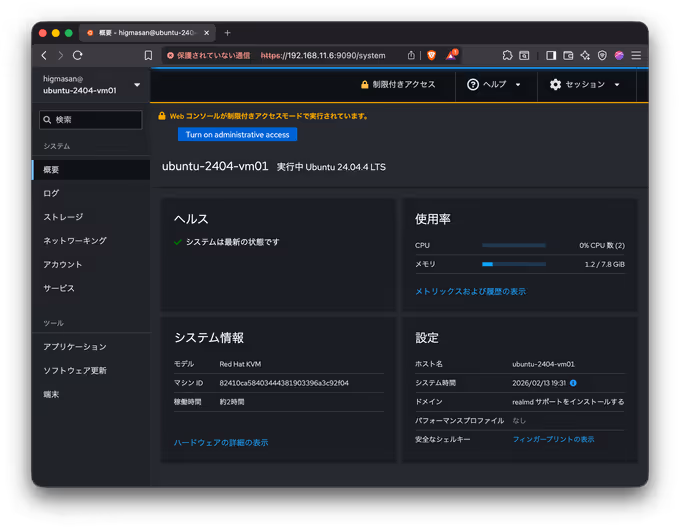Viewport: 680px width, 529px height.
Task: Click the system time info icon
Action: click(x=573, y=383)
